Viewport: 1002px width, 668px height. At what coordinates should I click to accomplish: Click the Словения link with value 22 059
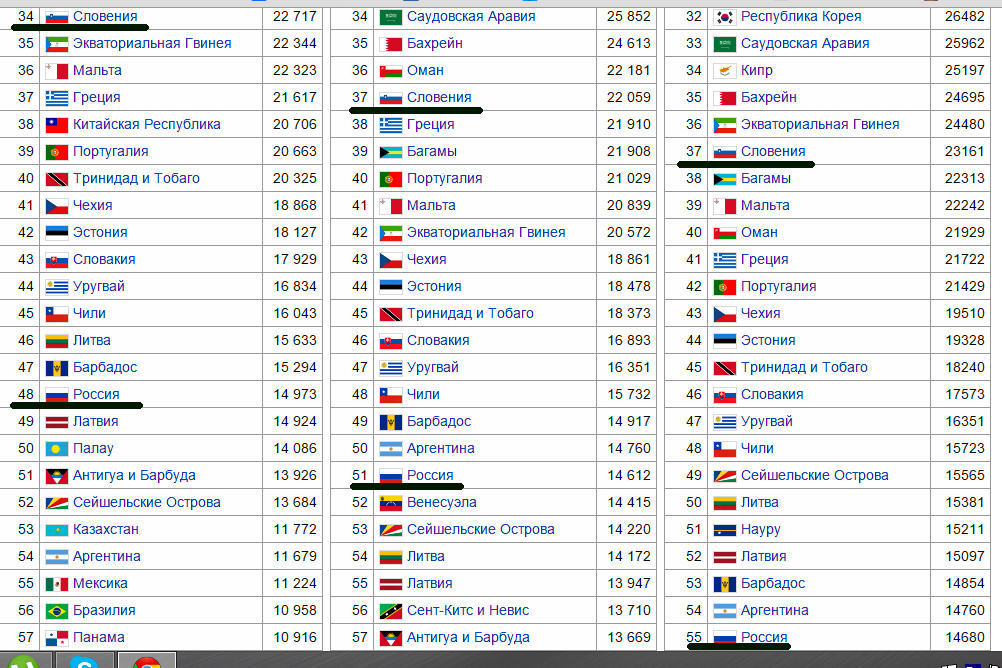439,98
